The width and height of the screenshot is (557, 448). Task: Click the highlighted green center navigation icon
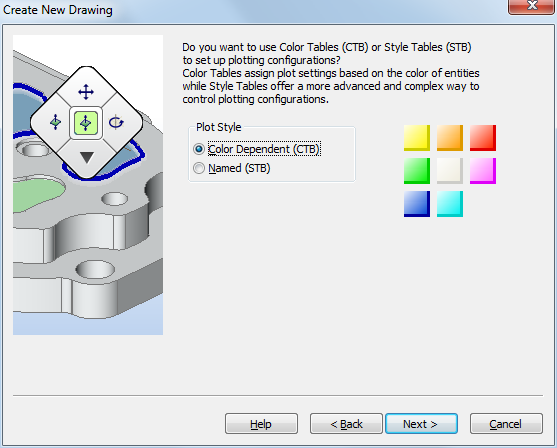[x=86, y=123]
